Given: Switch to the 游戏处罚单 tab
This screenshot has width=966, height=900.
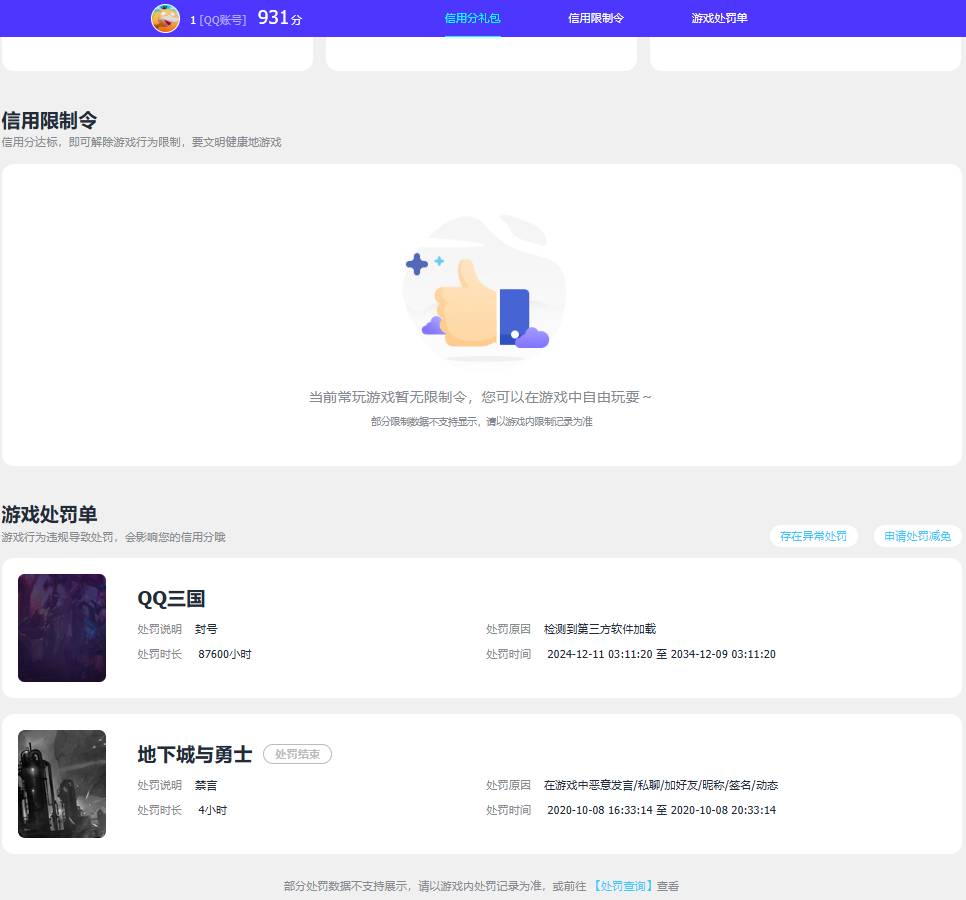Looking at the screenshot, I should (x=719, y=18).
